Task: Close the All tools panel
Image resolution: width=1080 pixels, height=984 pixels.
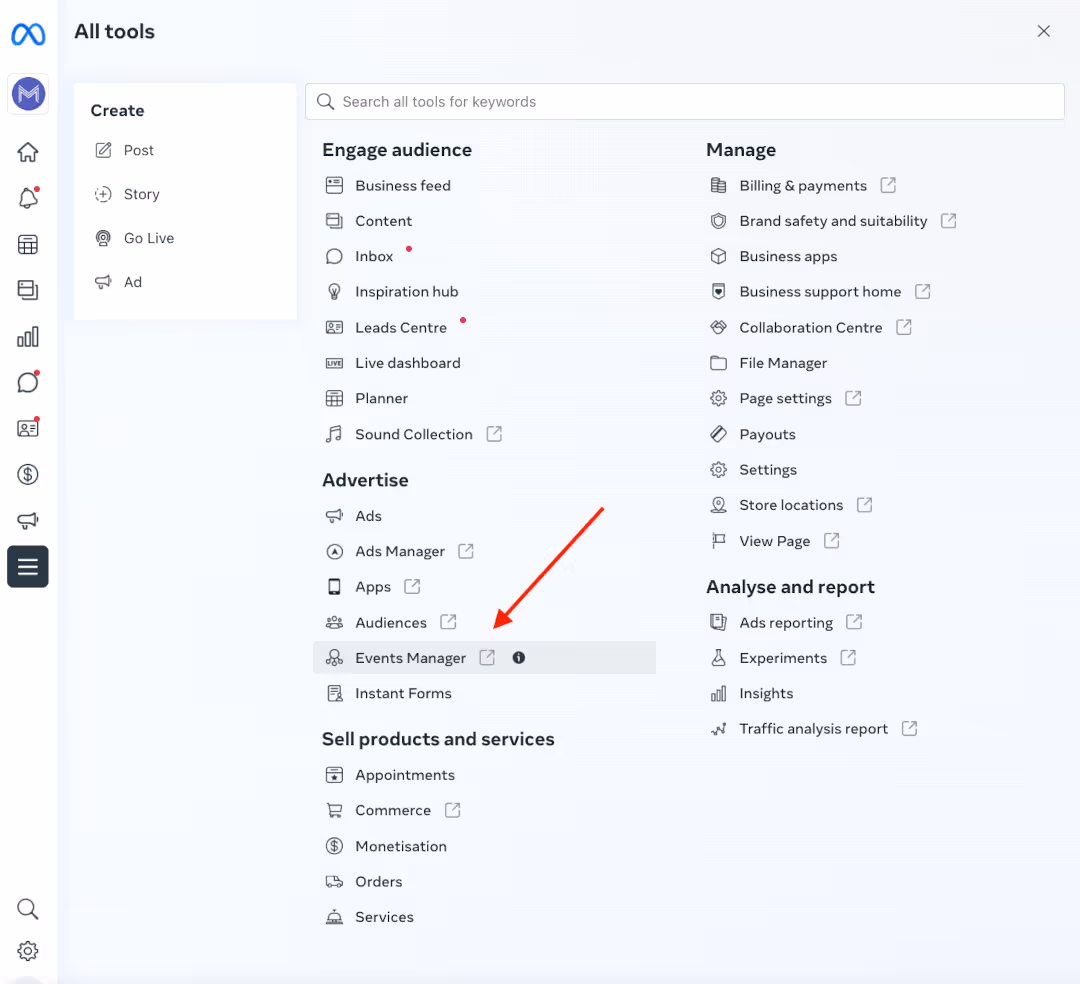Action: coord(1043,31)
